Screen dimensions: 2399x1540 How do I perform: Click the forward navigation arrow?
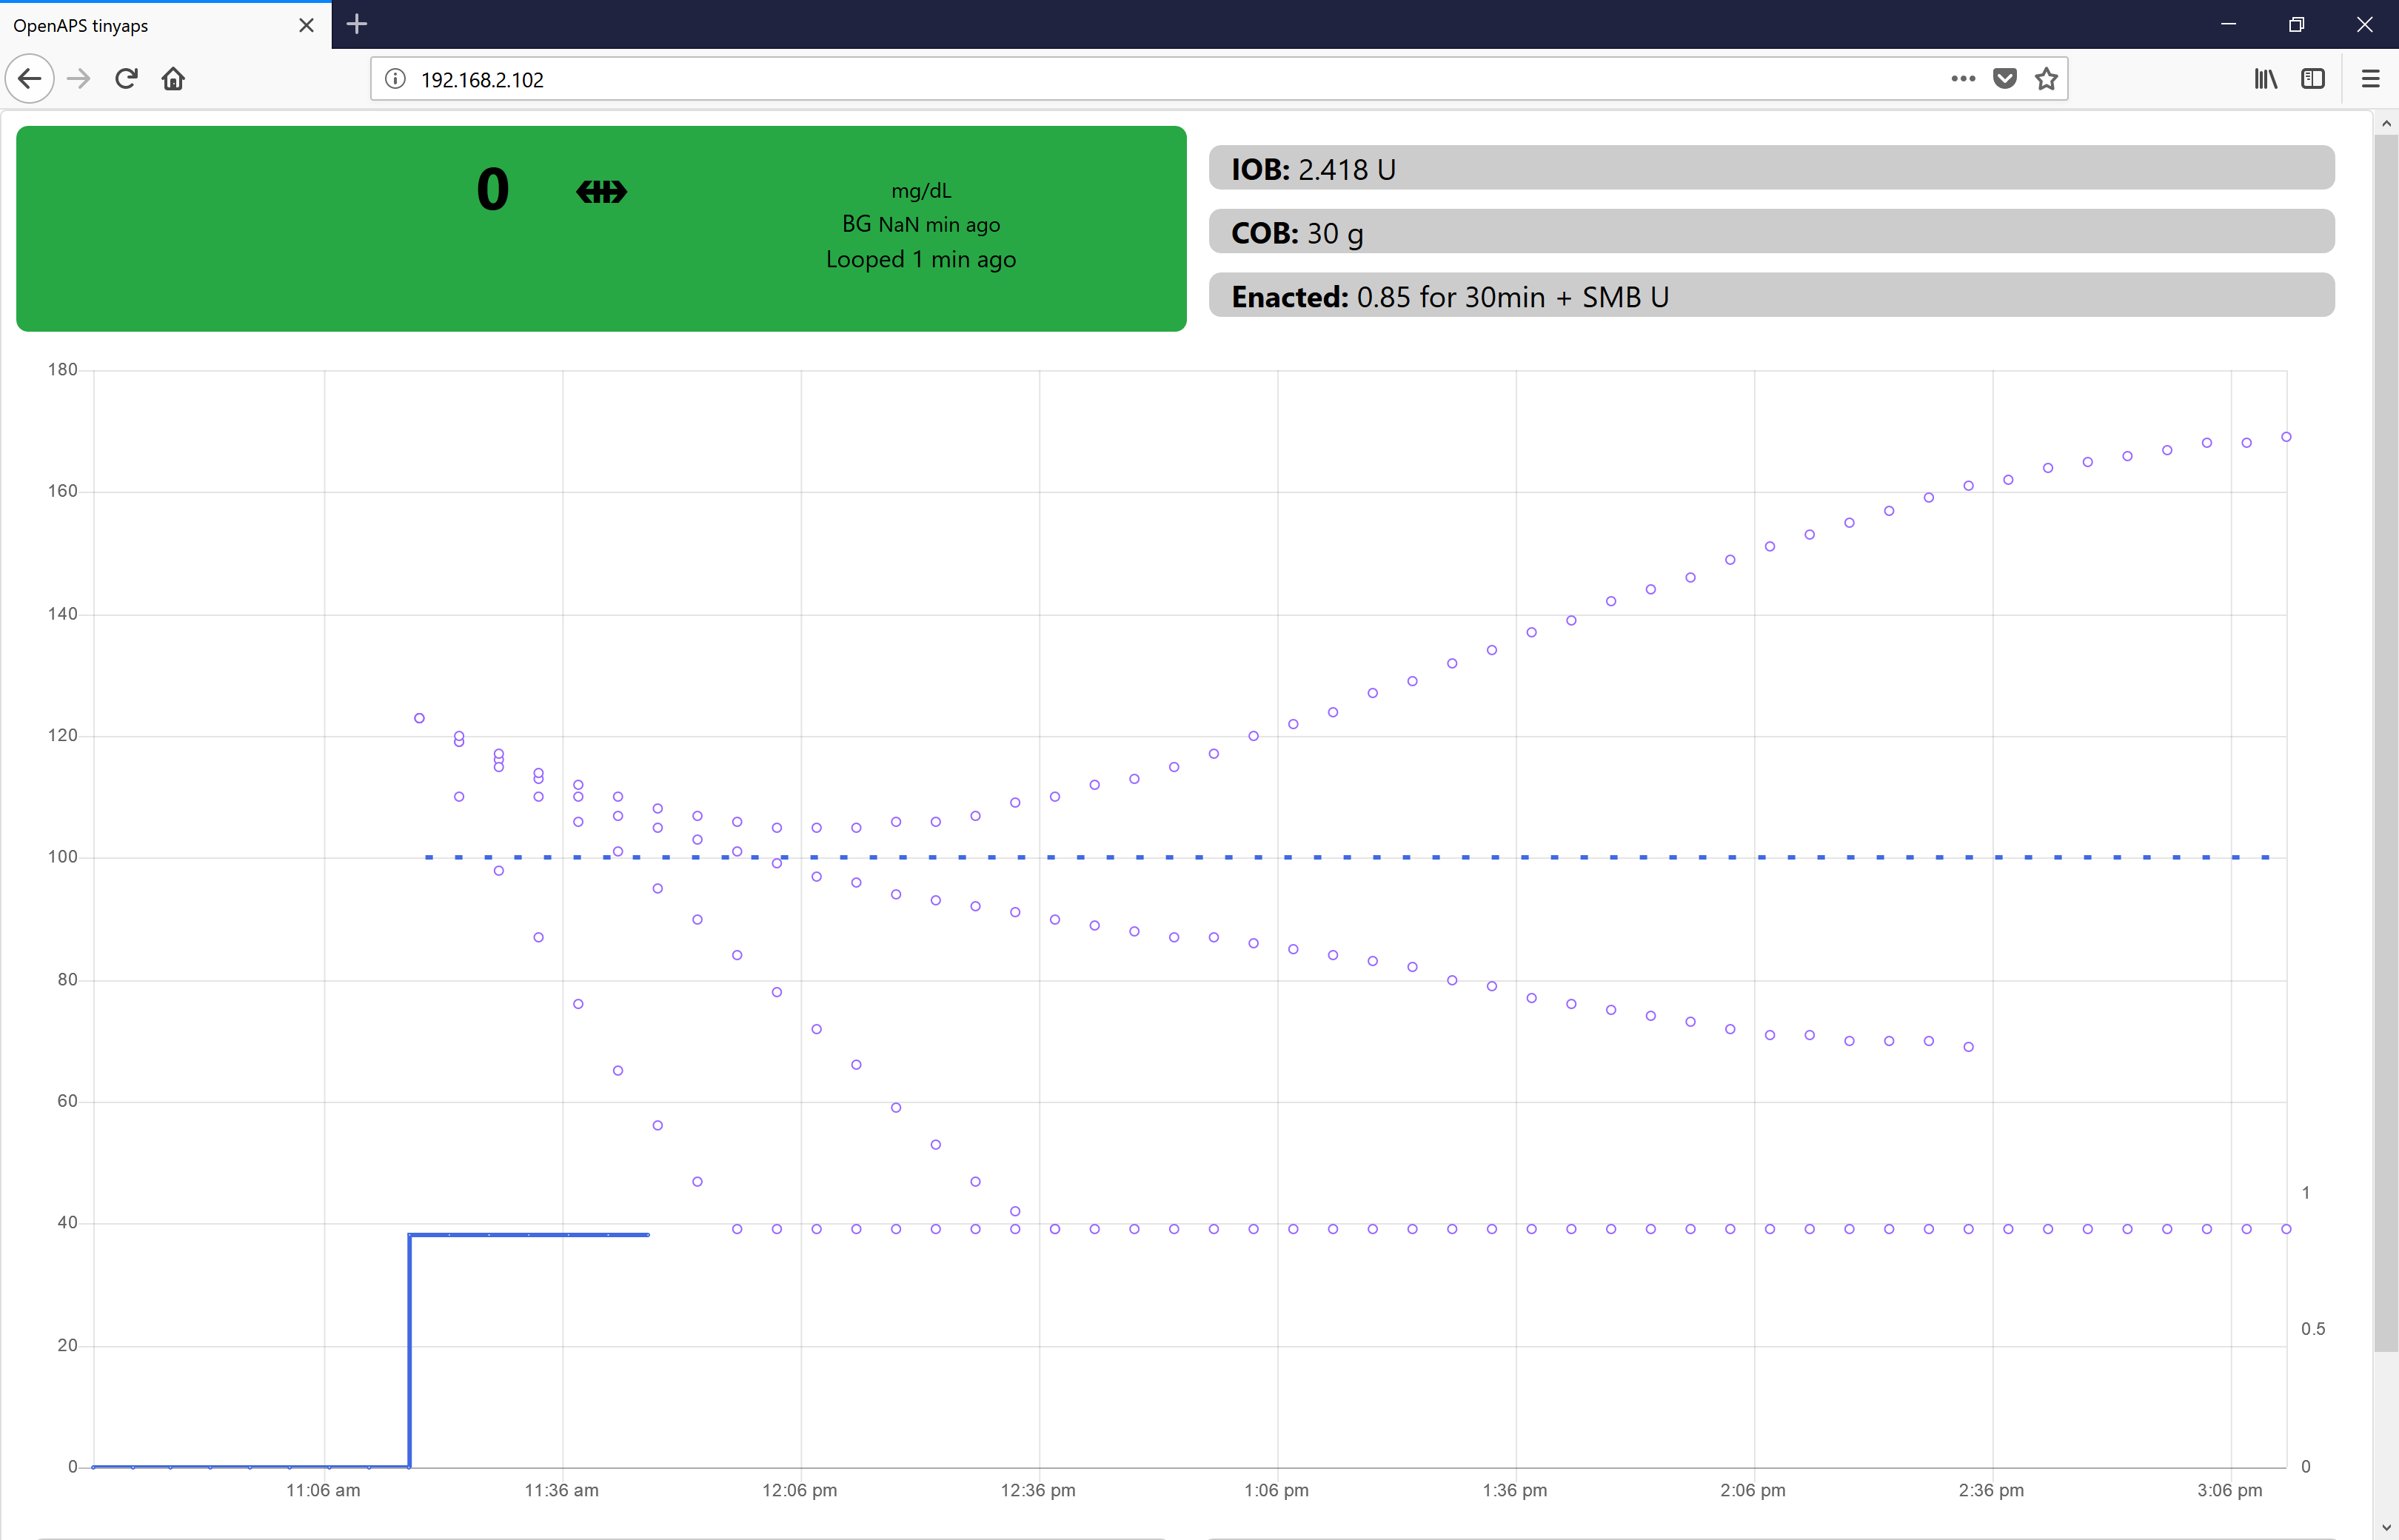(x=78, y=79)
